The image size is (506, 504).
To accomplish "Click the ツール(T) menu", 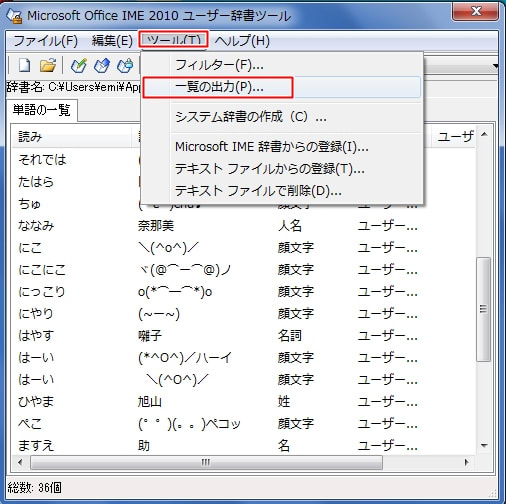I will (x=174, y=40).
